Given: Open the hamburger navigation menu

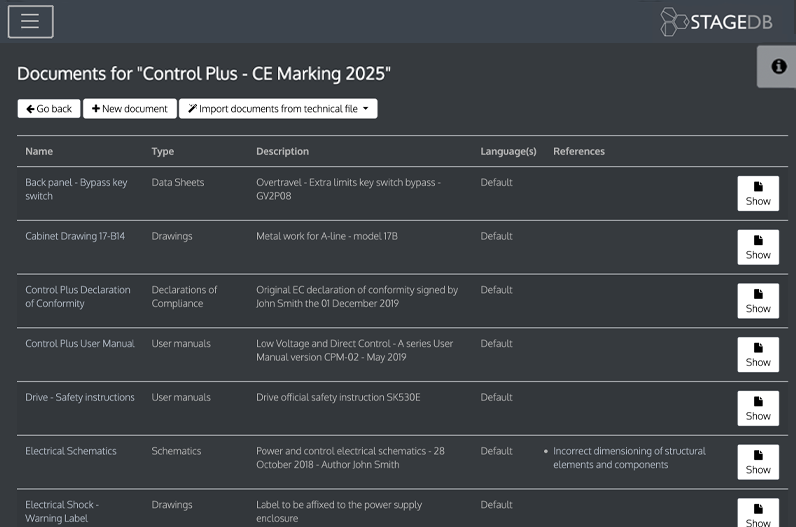Looking at the screenshot, I should 30,21.
